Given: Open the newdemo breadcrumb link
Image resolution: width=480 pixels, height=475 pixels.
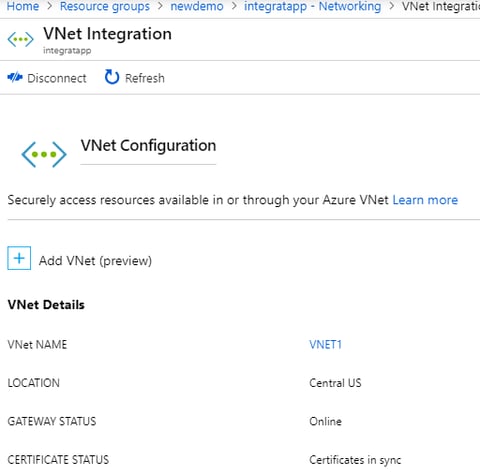Looking at the screenshot, I should (197, 6).
